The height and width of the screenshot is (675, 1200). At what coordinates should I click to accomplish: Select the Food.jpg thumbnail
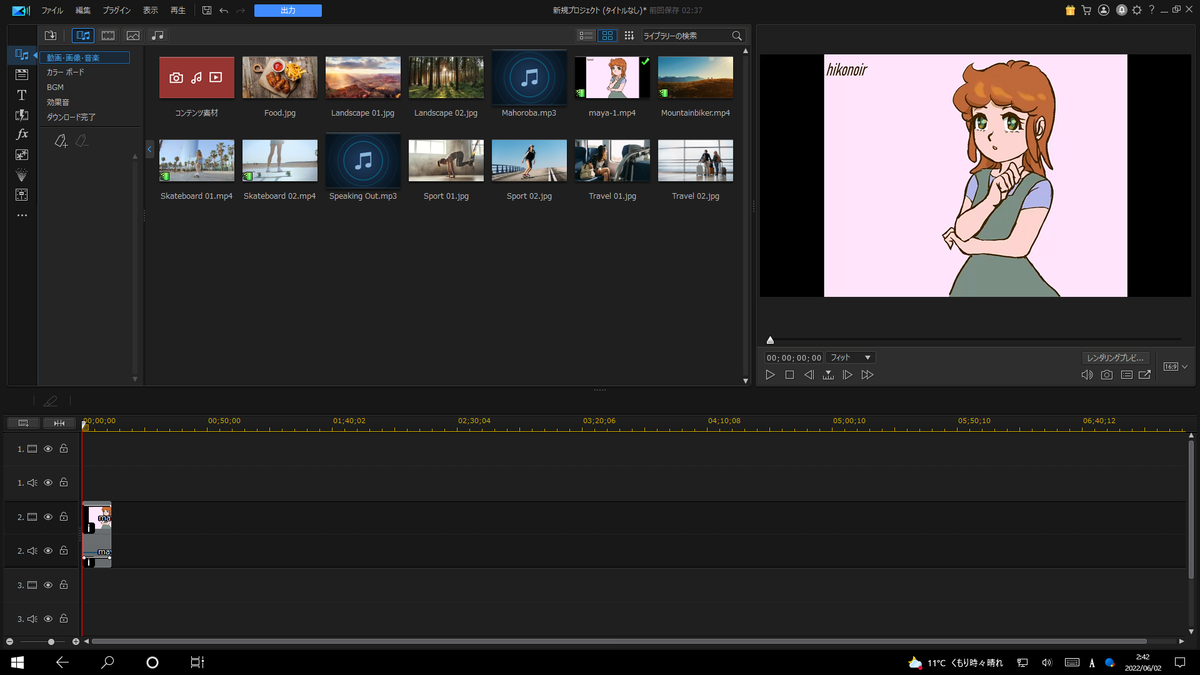pos(280,78)
